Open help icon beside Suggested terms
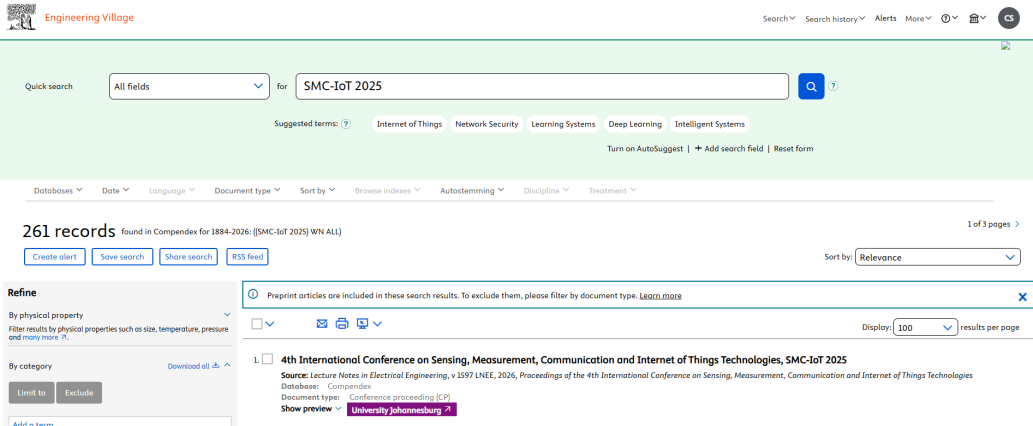This screenshot has height=426, width=1033. [346, 124]
